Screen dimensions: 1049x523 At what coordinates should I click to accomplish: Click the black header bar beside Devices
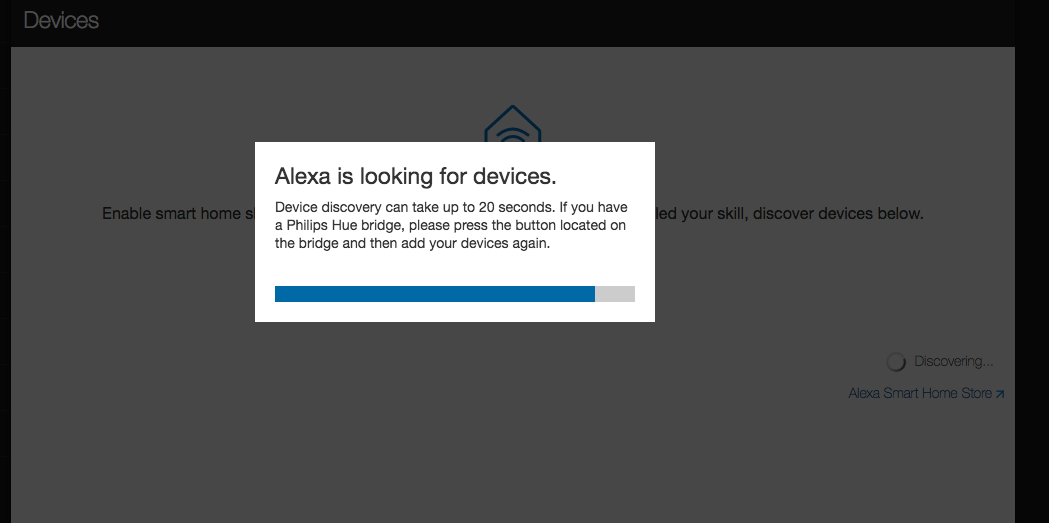click(x=500, y=20)
